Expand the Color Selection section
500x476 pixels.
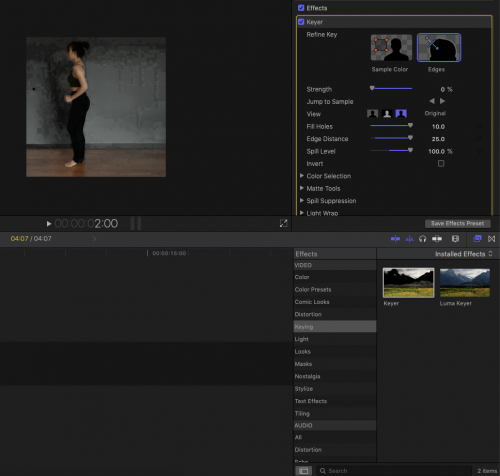click(302, 176)
